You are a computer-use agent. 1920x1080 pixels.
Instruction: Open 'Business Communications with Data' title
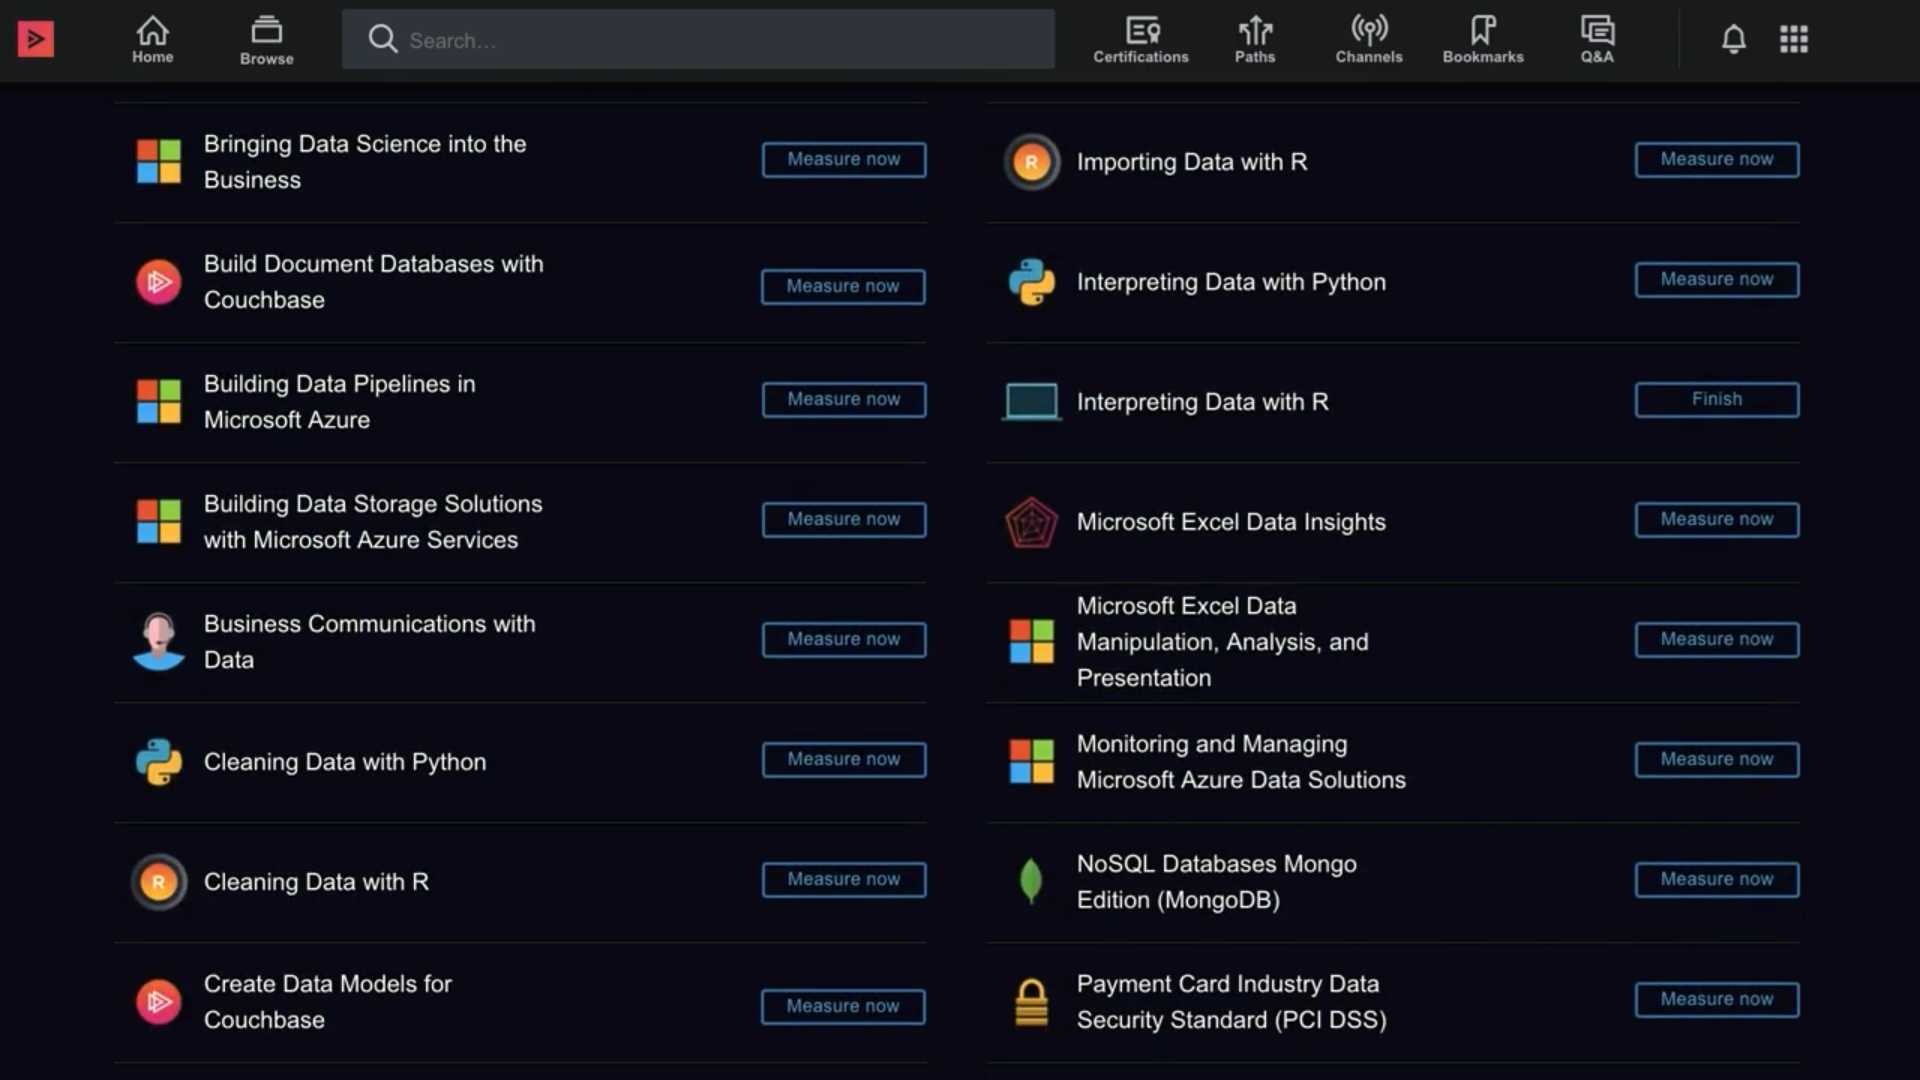[370, 642]
